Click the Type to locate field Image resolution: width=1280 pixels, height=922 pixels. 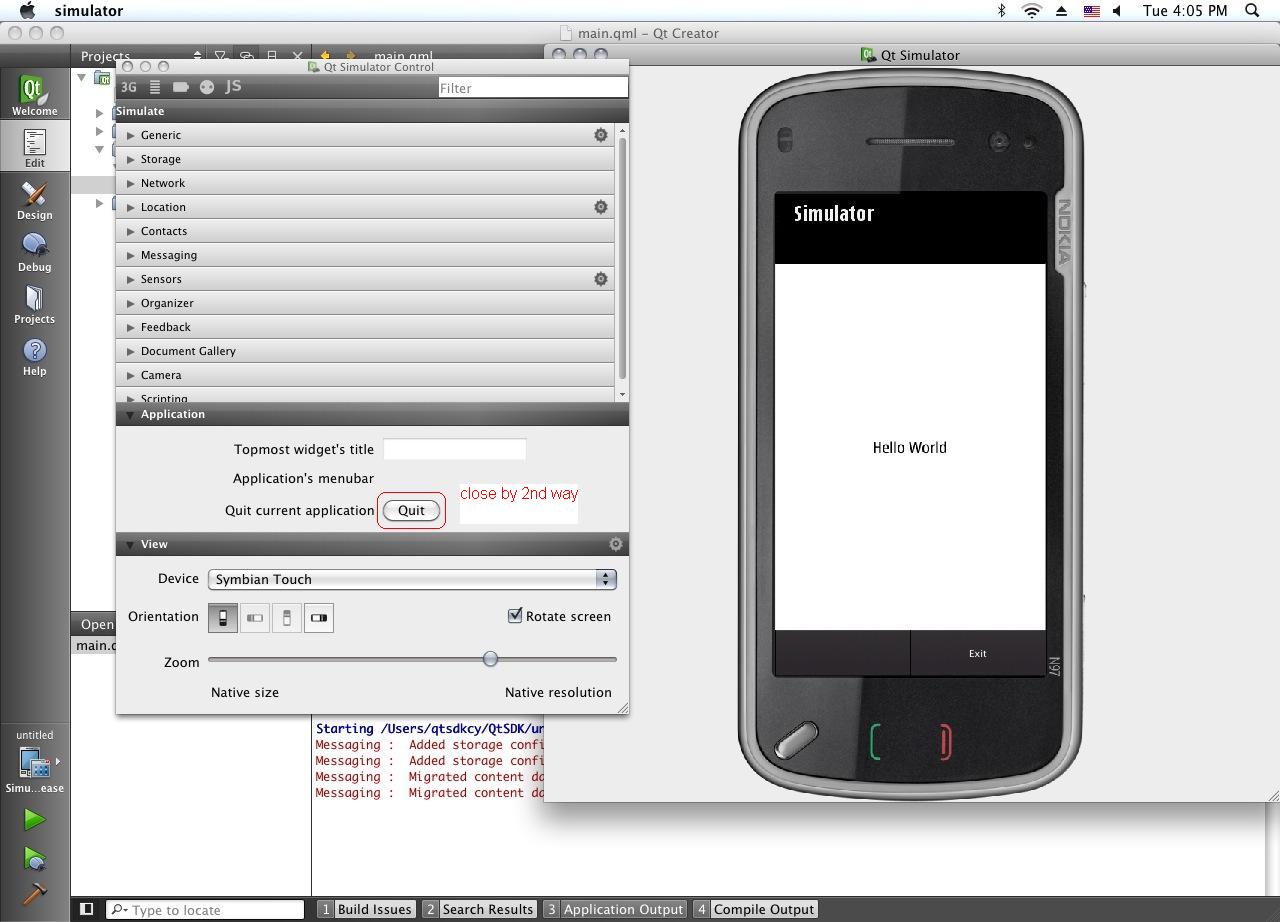click(205, 909)
